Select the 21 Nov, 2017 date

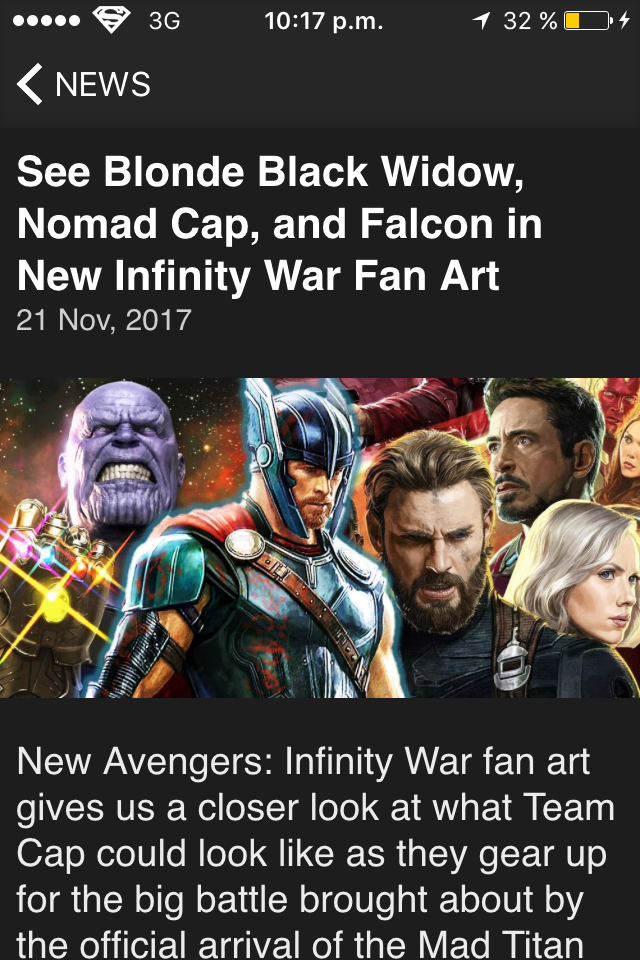[x=104, y=320]
